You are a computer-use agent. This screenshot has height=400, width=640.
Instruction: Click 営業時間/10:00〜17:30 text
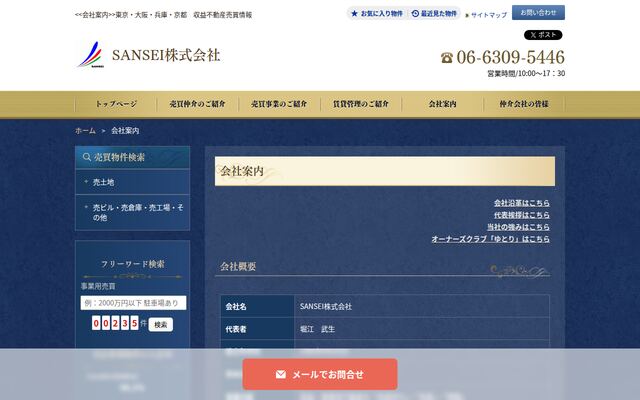click(x=526, y=73)
